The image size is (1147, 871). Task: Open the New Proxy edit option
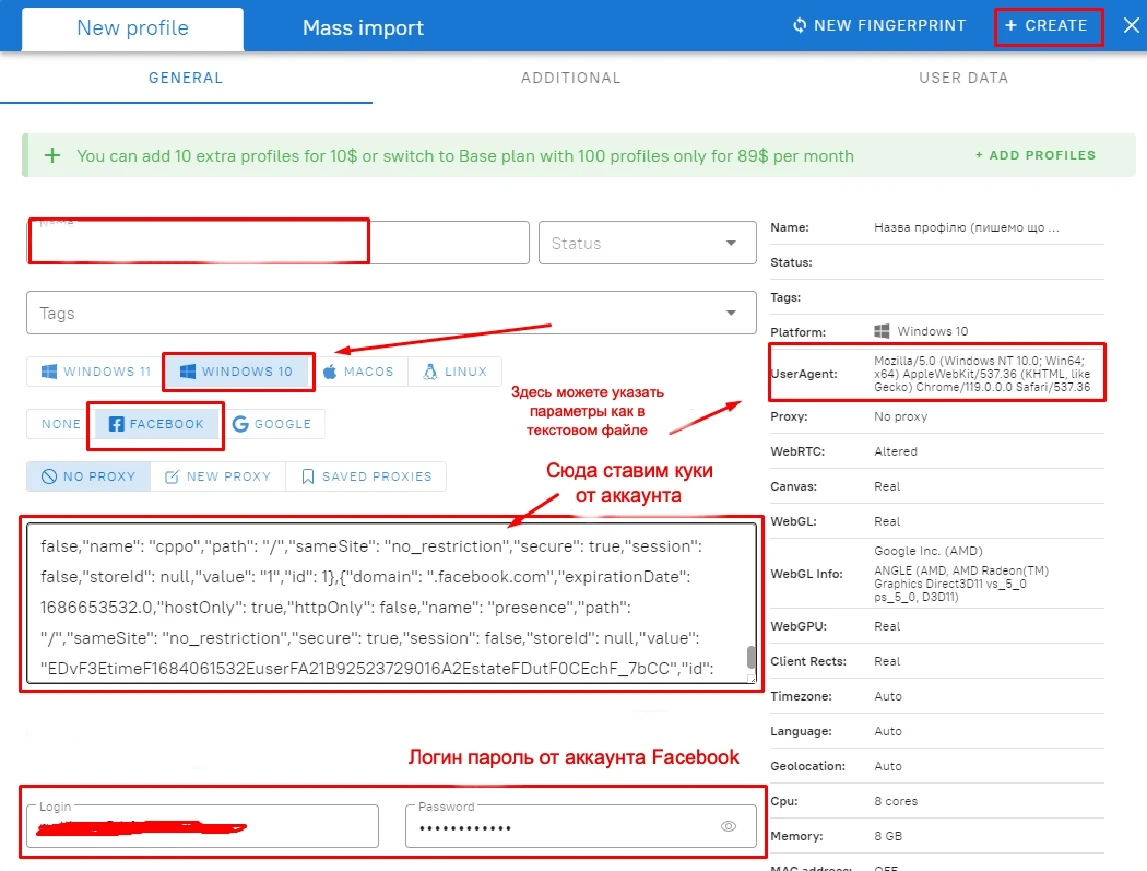218,477
